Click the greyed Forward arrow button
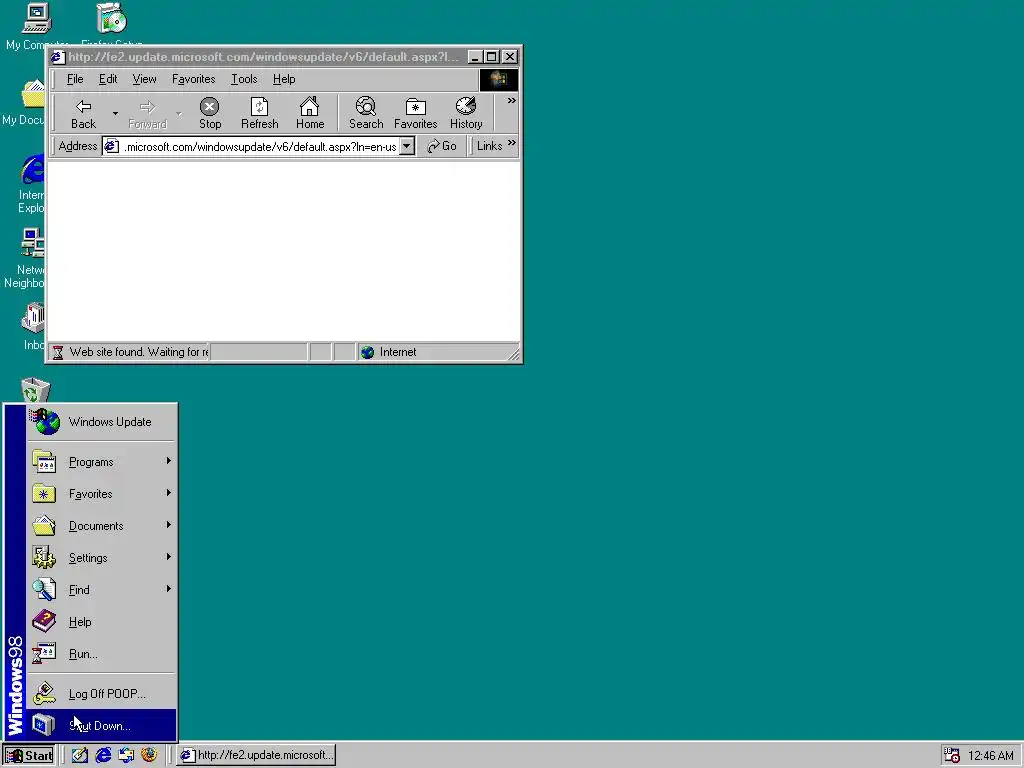Viewport: 1024px width, 768px height. (x=148, y=114)
